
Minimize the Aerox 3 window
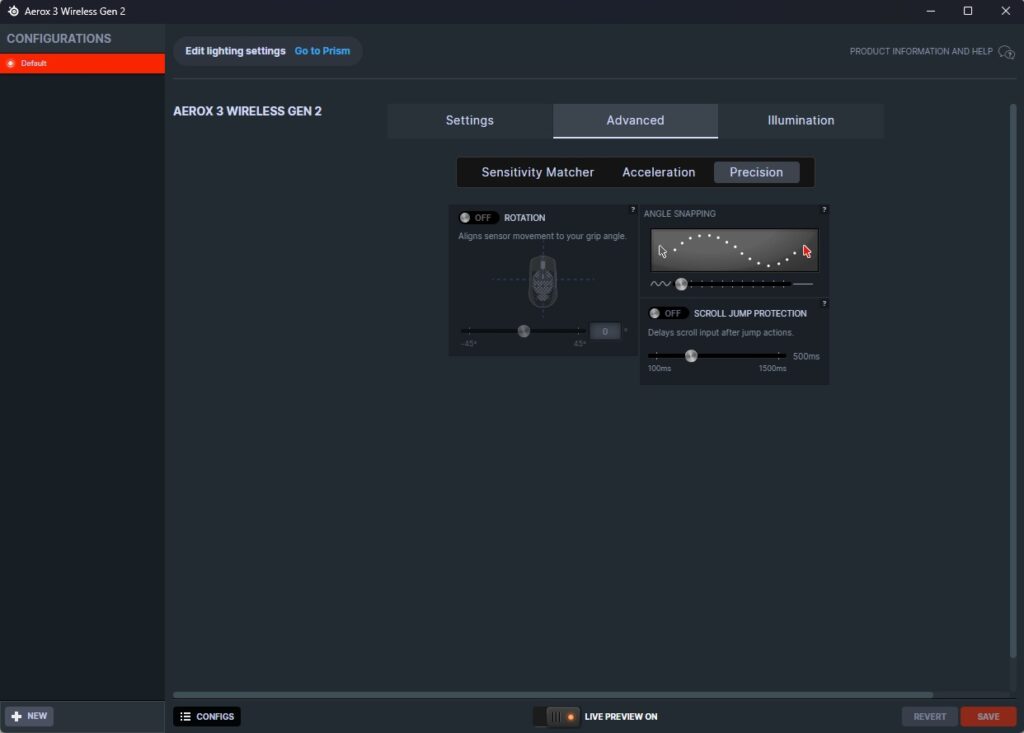tap(931, 11)
